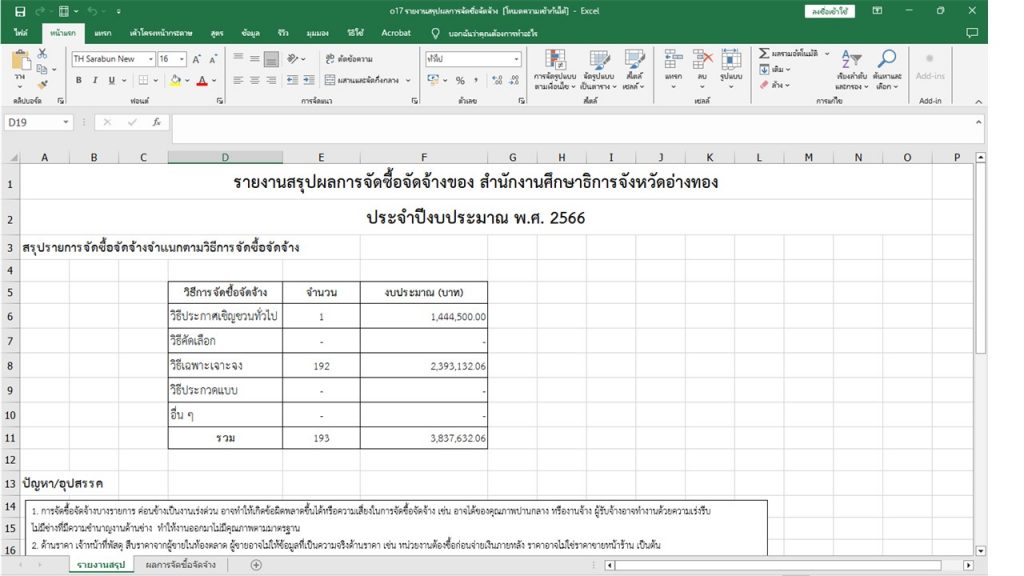
Task: Open the number format dropdown (ทั่วไป)
Action: coord(516,59)
